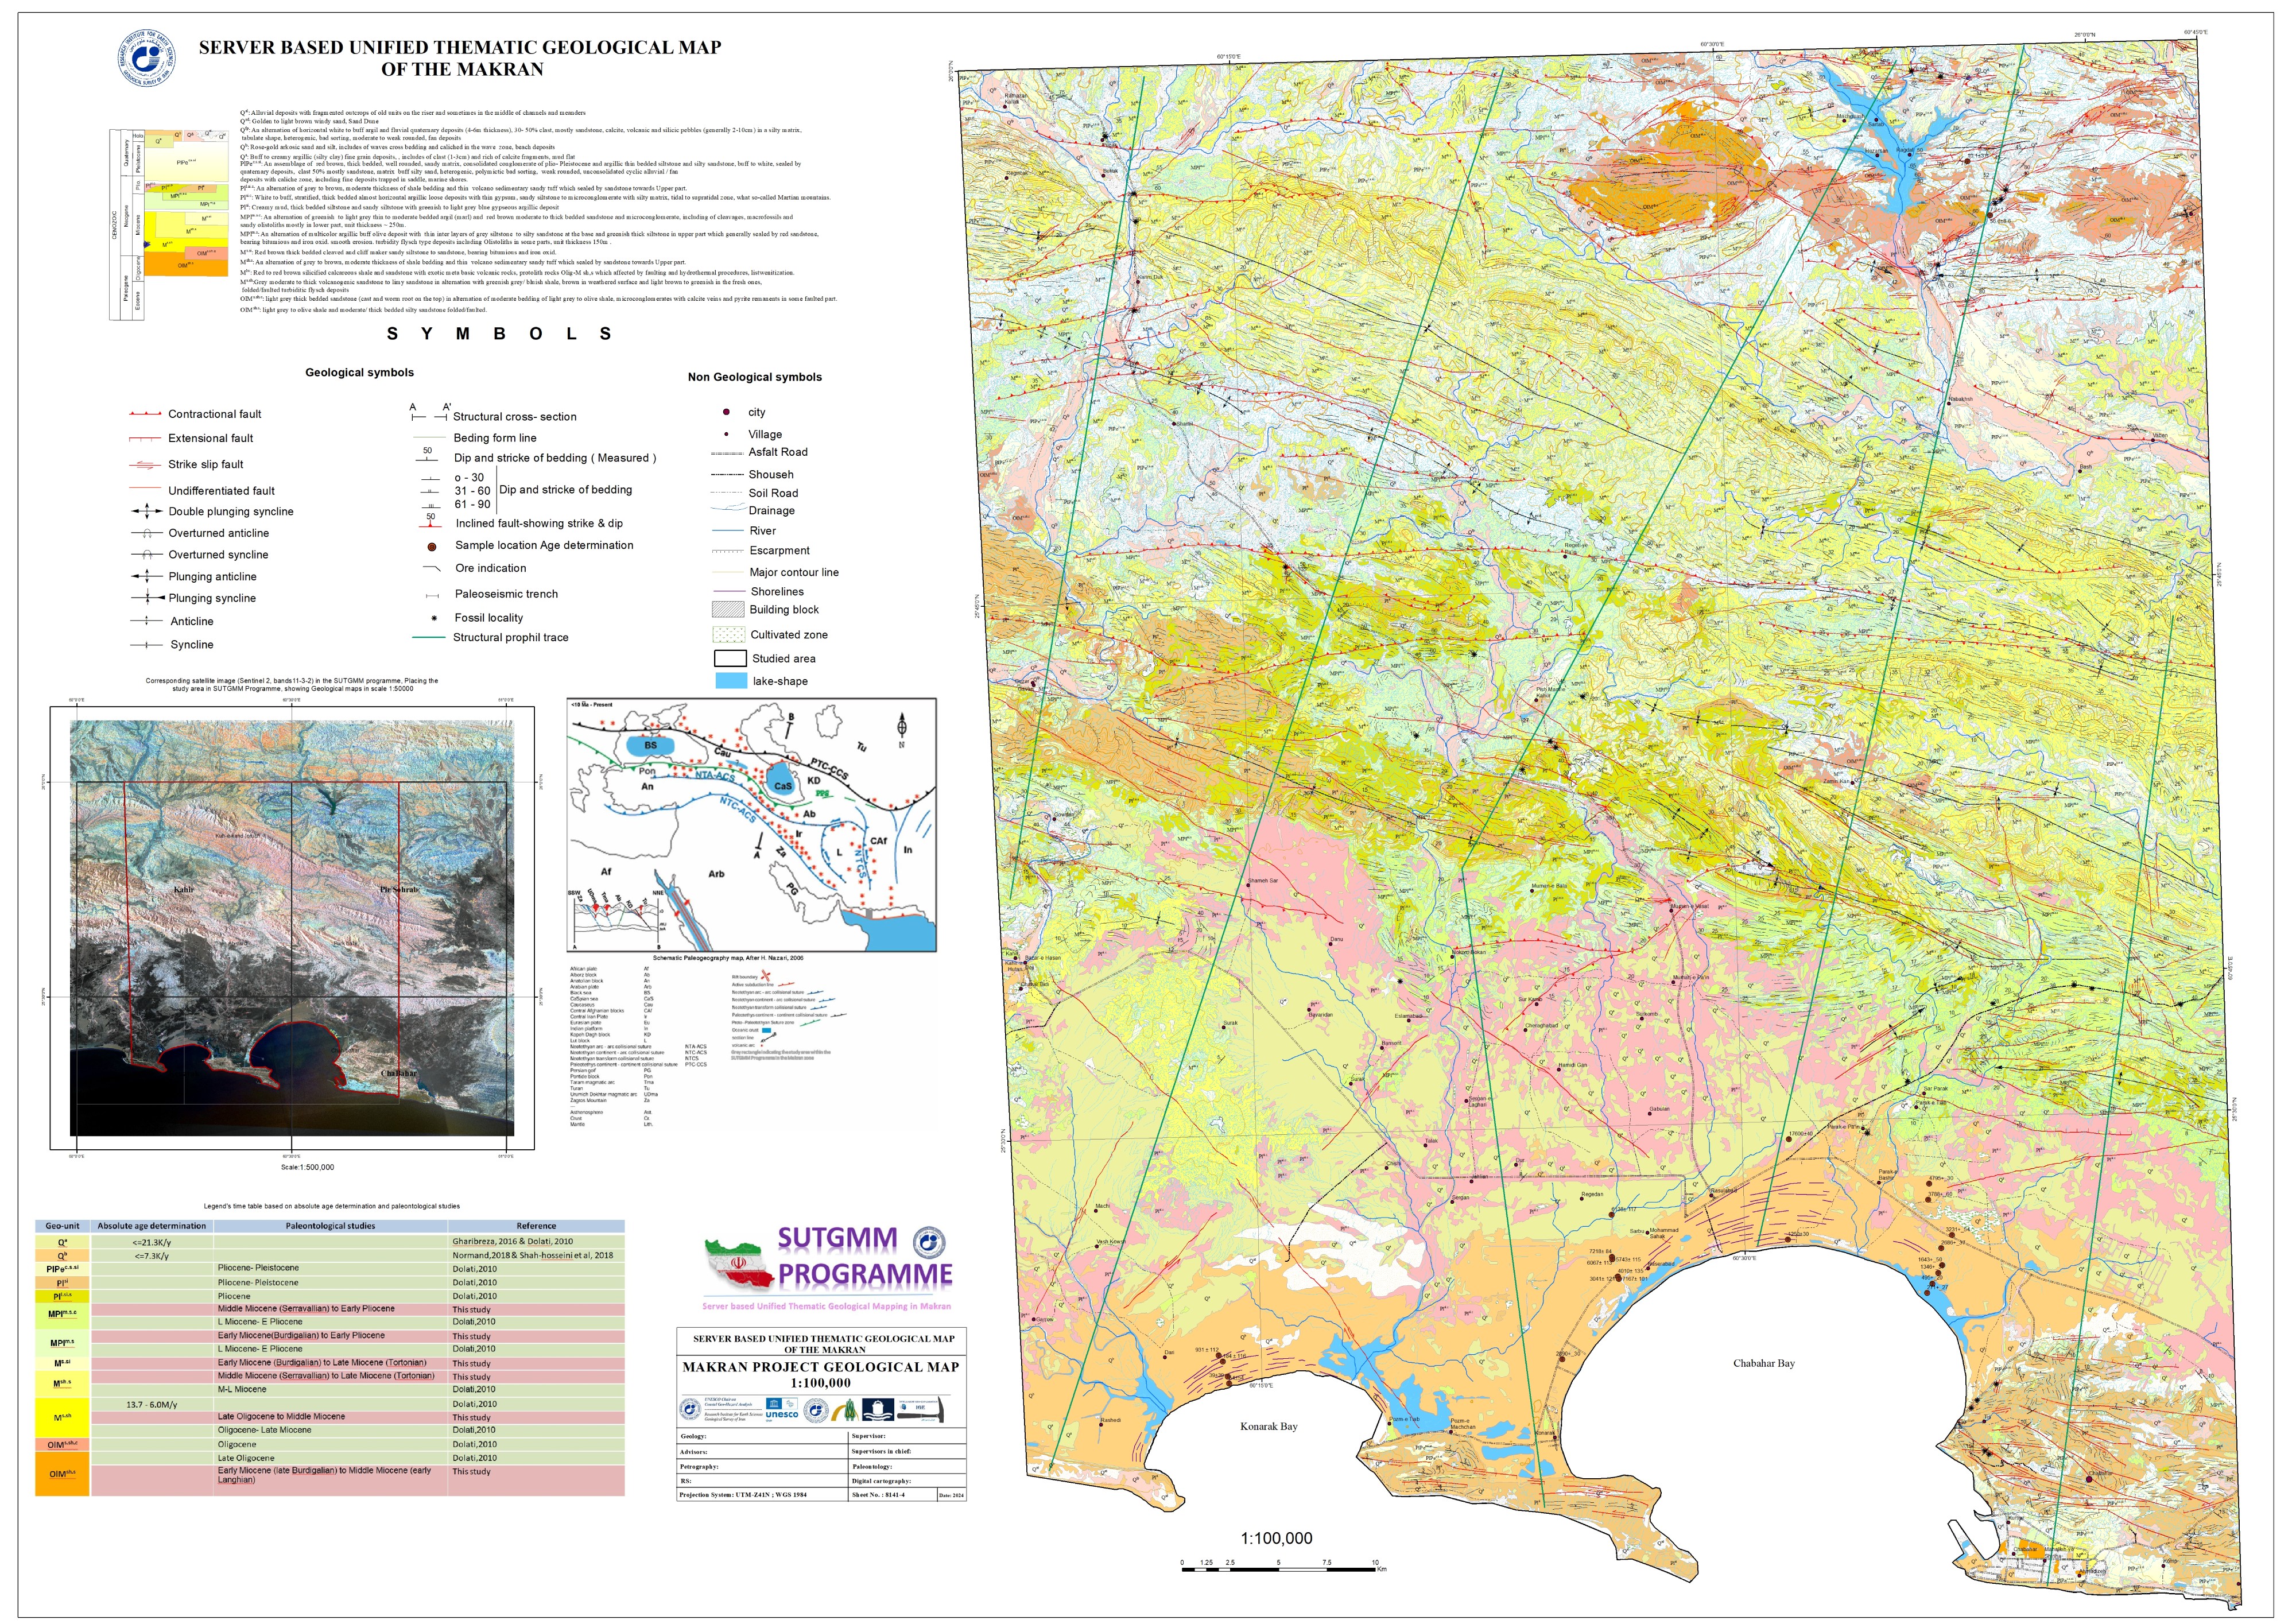Image resolution: width=2296 pixels, height=1624 pixels.
Task: Click the SUTGMM PROGRAMME logo
Action: click(x=828, y=1268)
